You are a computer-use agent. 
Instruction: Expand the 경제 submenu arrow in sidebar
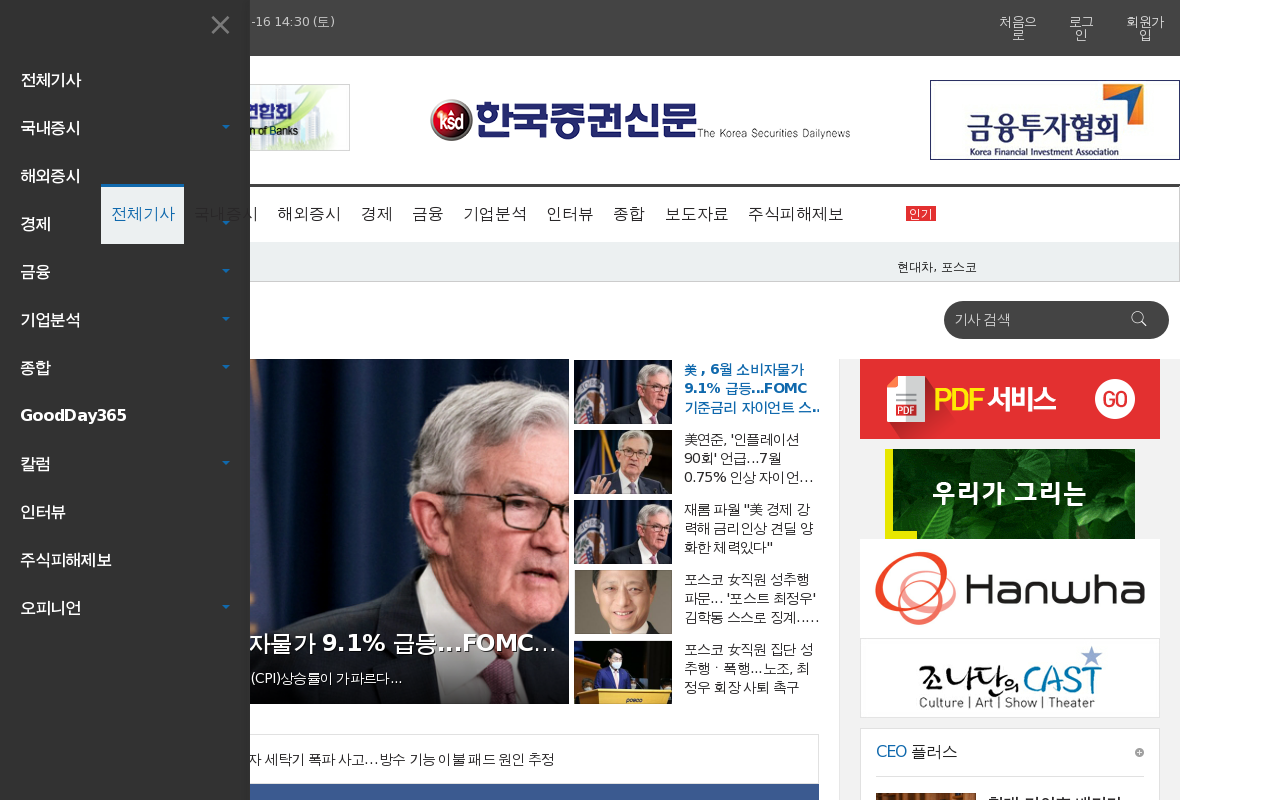(226, 223)
